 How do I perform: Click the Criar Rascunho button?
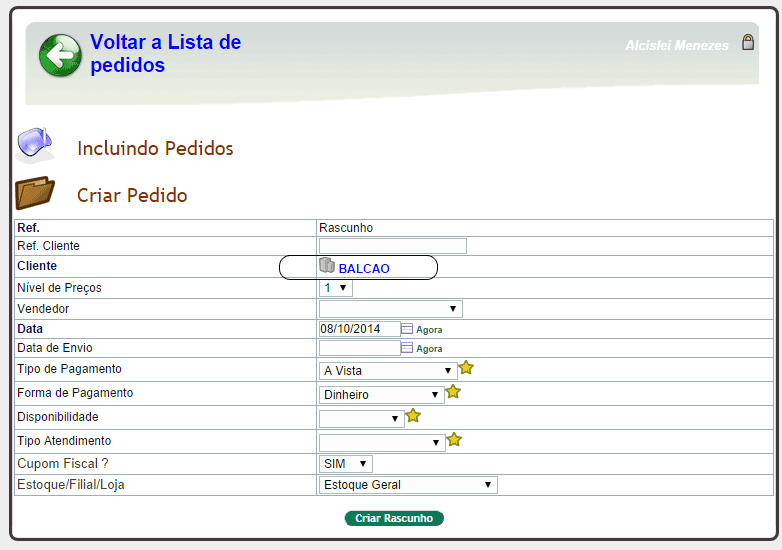394,519
